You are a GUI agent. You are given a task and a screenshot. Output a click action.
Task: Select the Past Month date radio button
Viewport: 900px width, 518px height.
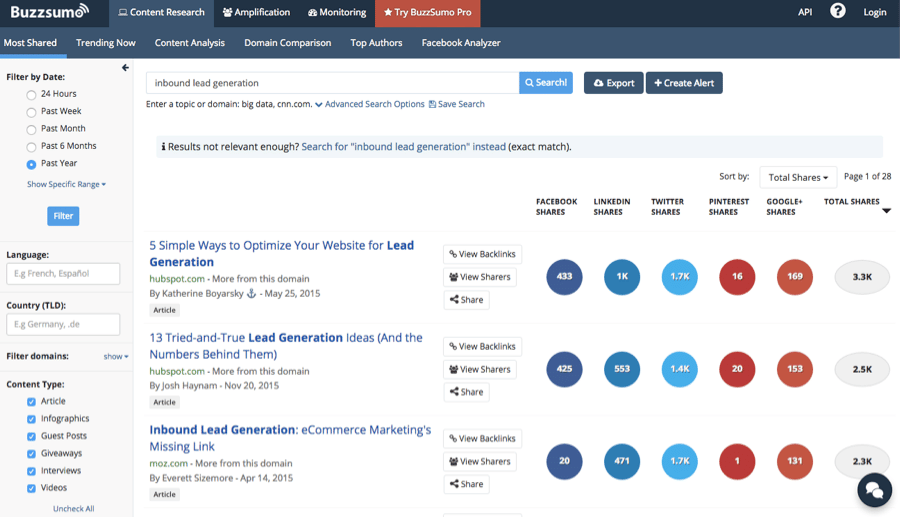point(32,129)
